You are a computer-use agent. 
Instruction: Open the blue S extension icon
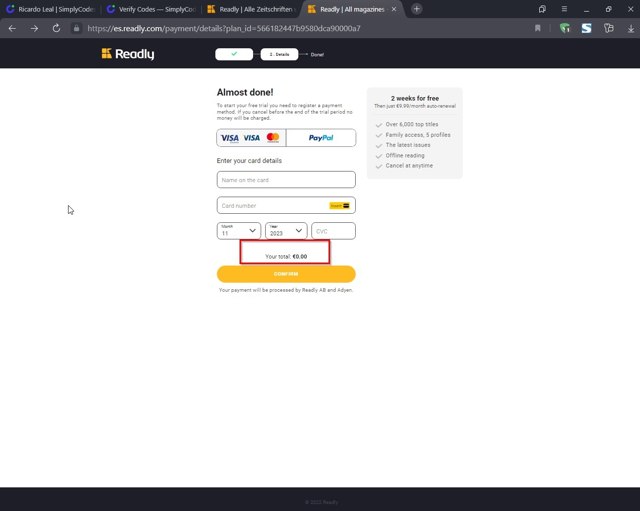587,28
